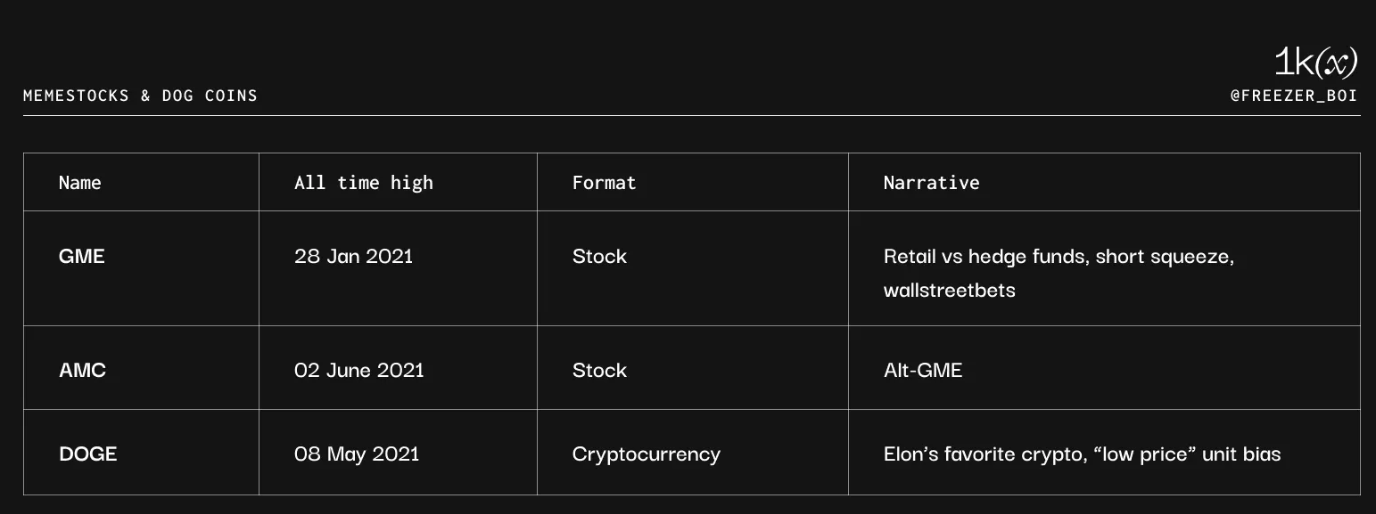Click the Stock format cell for AMC
This screenshot has height=514, width=1376.
599,370
